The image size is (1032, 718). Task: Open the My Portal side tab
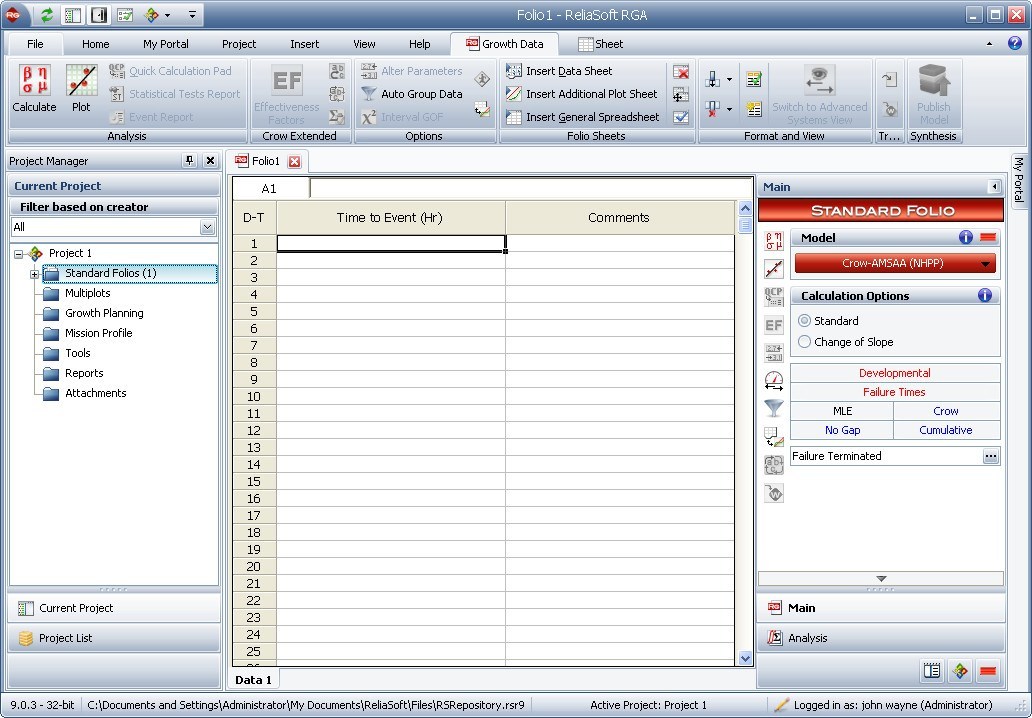[1018, 179]
